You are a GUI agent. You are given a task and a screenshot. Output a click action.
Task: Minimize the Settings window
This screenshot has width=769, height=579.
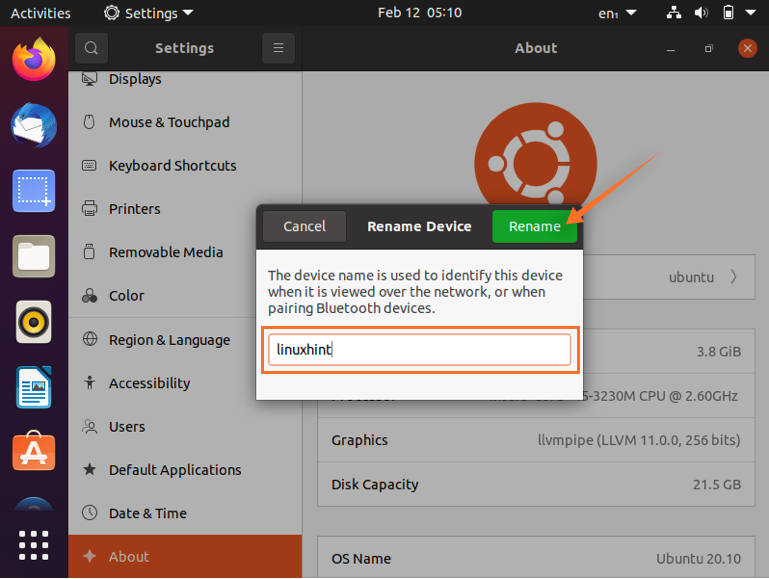670,49
